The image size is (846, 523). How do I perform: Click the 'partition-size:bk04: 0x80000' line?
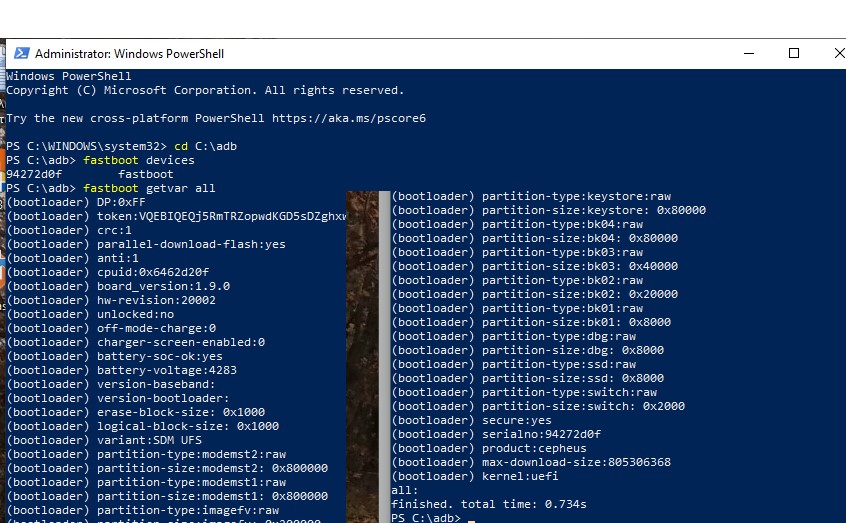coord(535,239)
